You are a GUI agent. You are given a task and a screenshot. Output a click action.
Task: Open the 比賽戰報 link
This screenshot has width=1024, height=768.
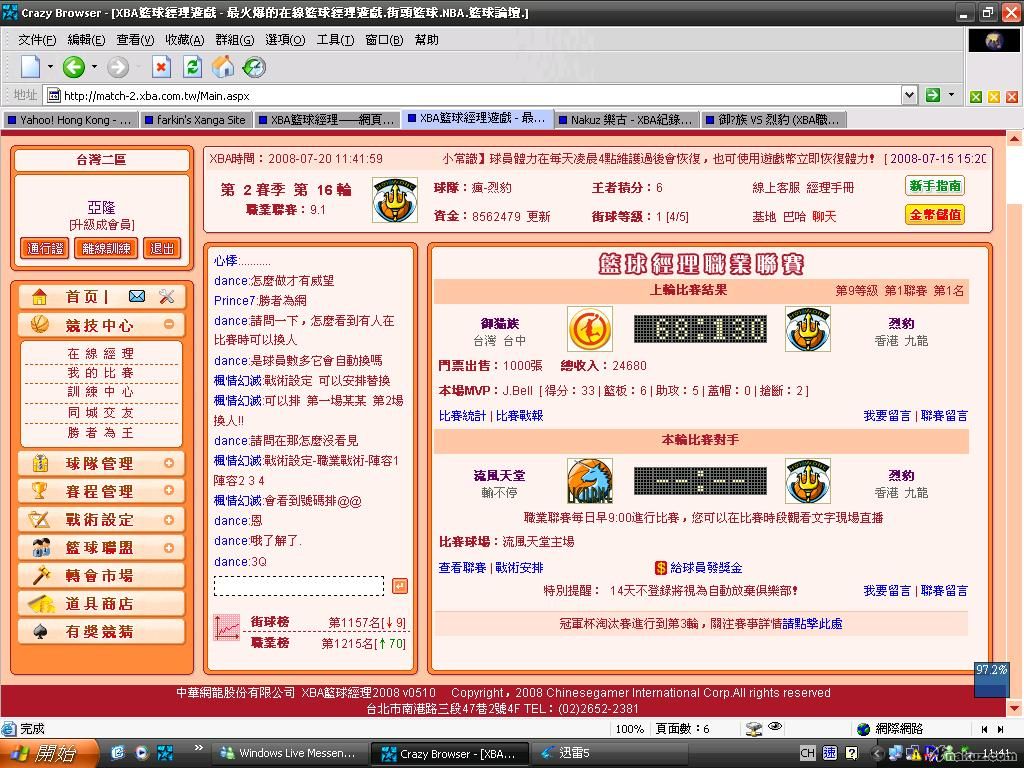(x=519, y=415)
